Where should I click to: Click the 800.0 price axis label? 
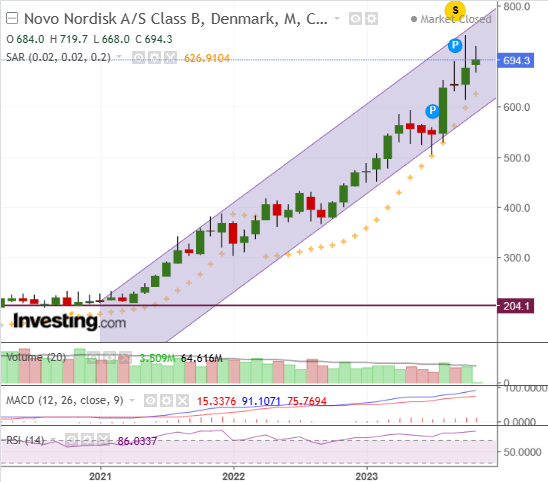pos(517,7)
